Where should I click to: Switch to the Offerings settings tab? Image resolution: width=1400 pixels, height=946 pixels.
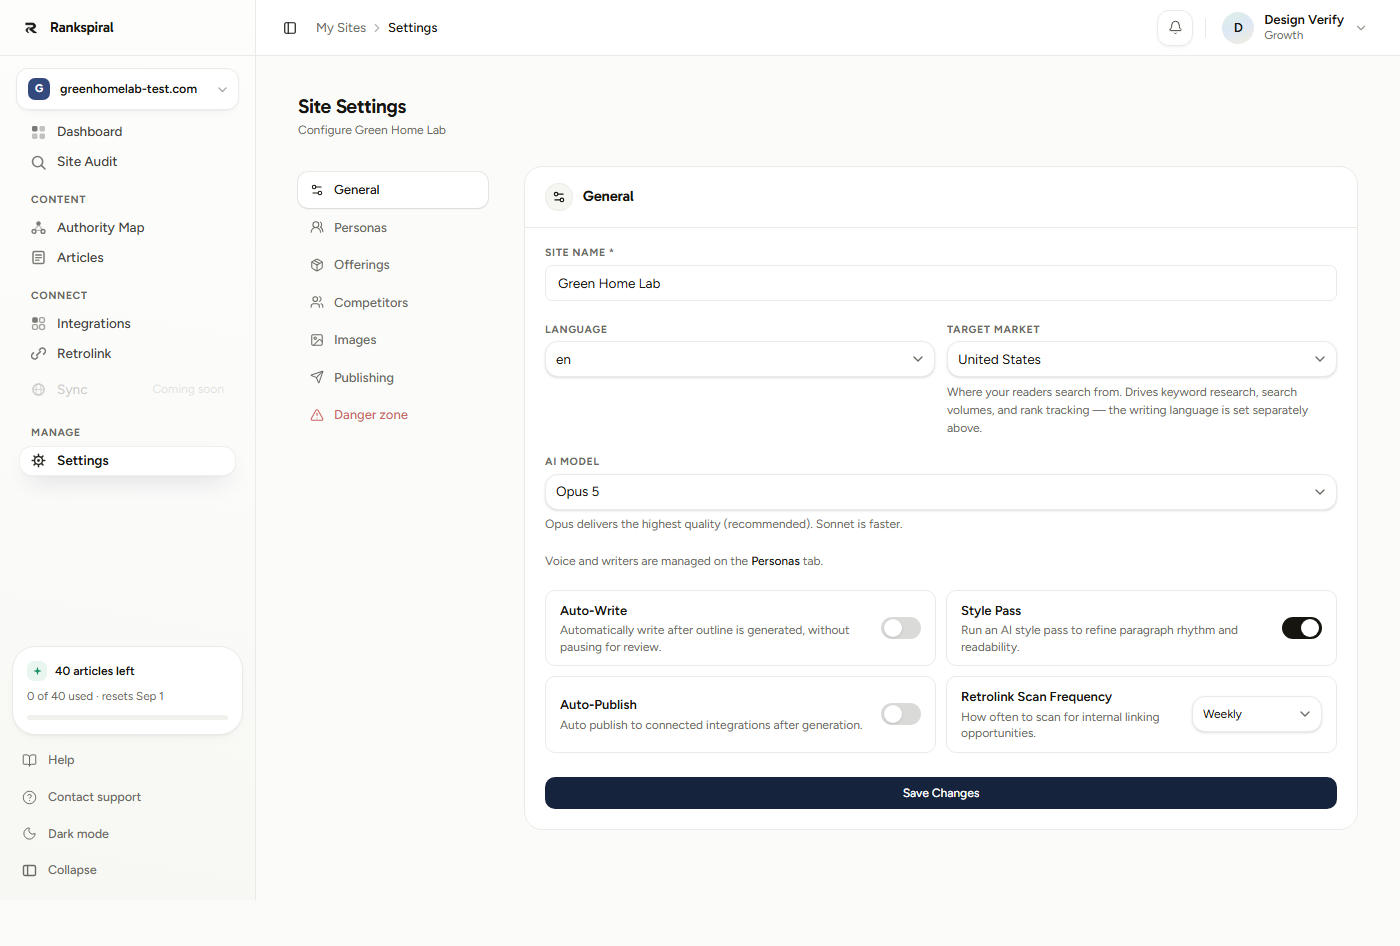393,265
